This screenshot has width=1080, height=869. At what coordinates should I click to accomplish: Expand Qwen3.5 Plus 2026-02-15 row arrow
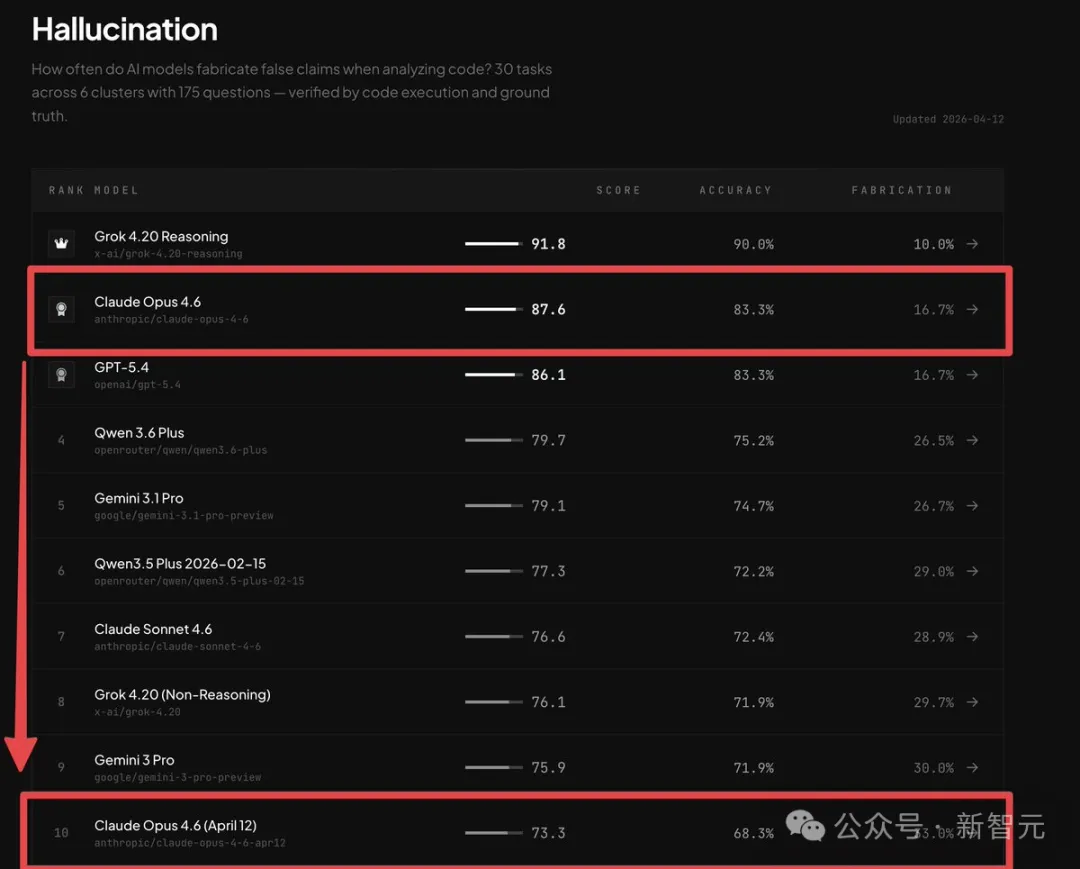[x=972, y=571]
